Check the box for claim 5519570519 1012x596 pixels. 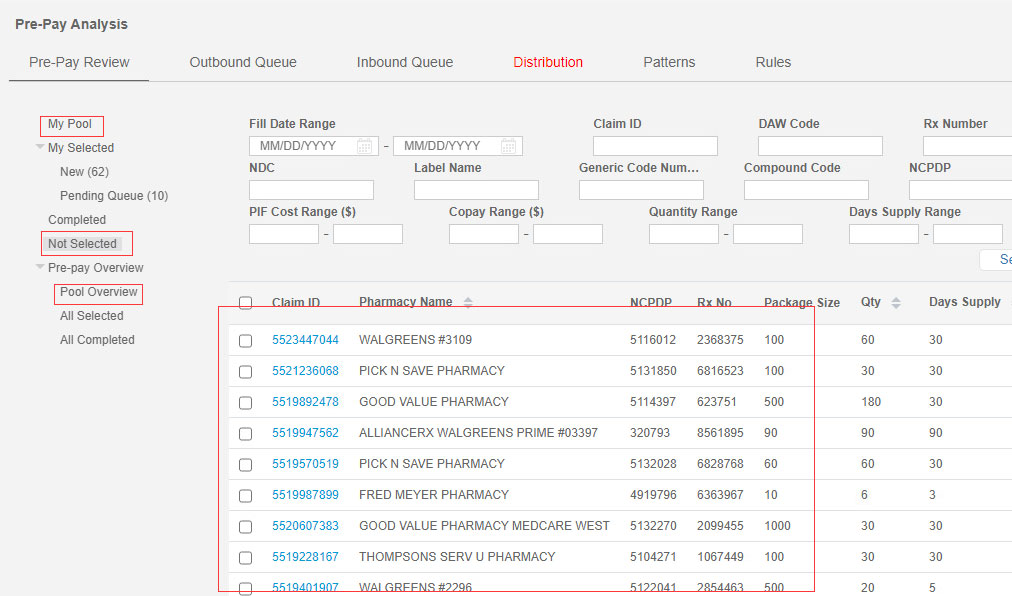[x=245, y=464]
